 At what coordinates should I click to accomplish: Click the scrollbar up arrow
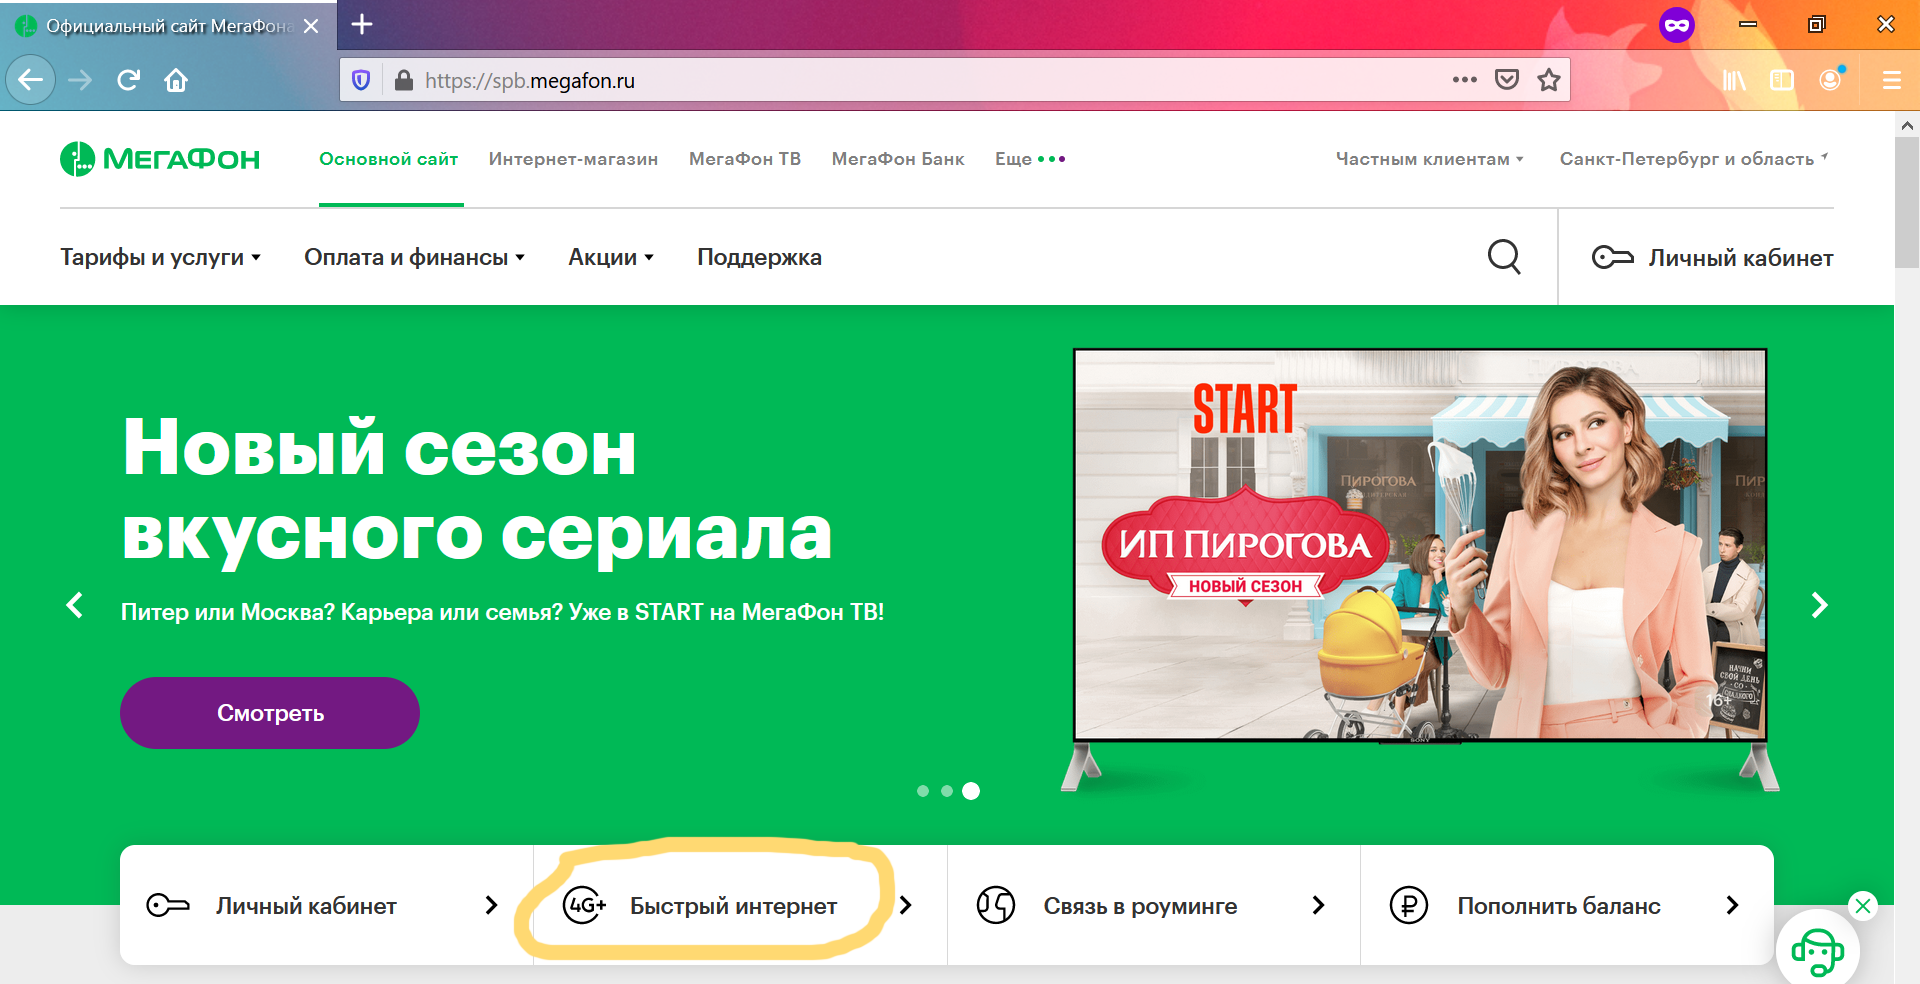(x=1907, y=125)
